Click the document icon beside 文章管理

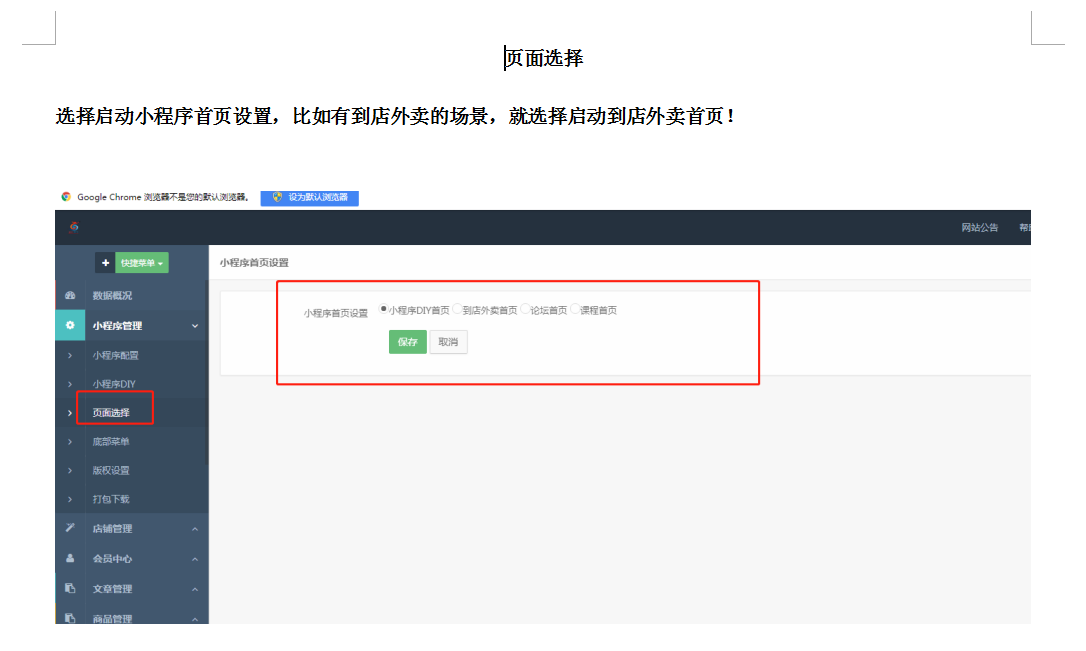click(x=70, y=588)
